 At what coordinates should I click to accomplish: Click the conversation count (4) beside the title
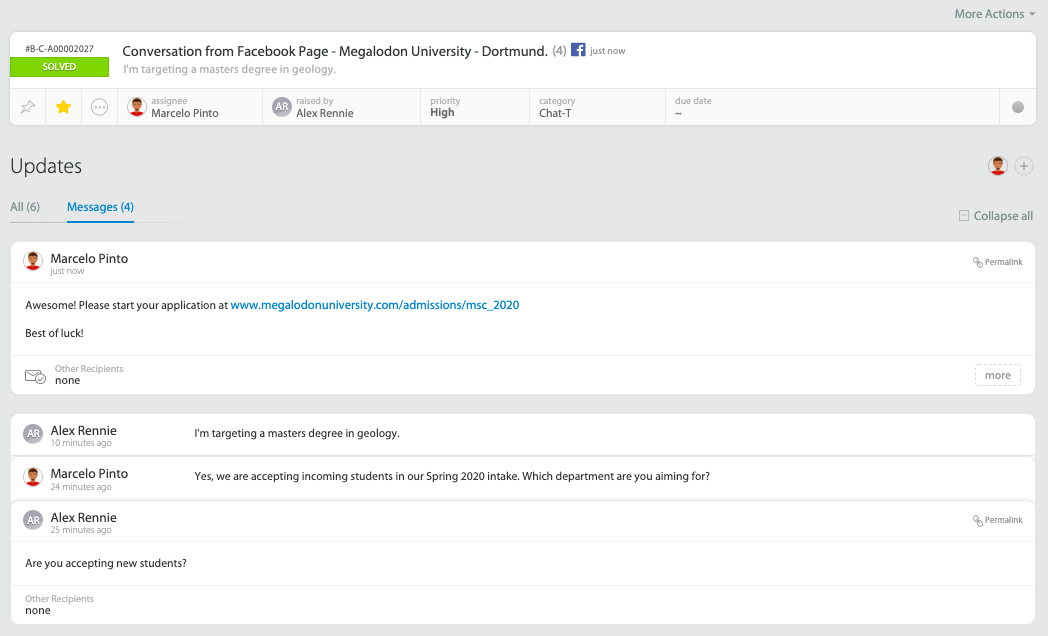tap(559, 51)
